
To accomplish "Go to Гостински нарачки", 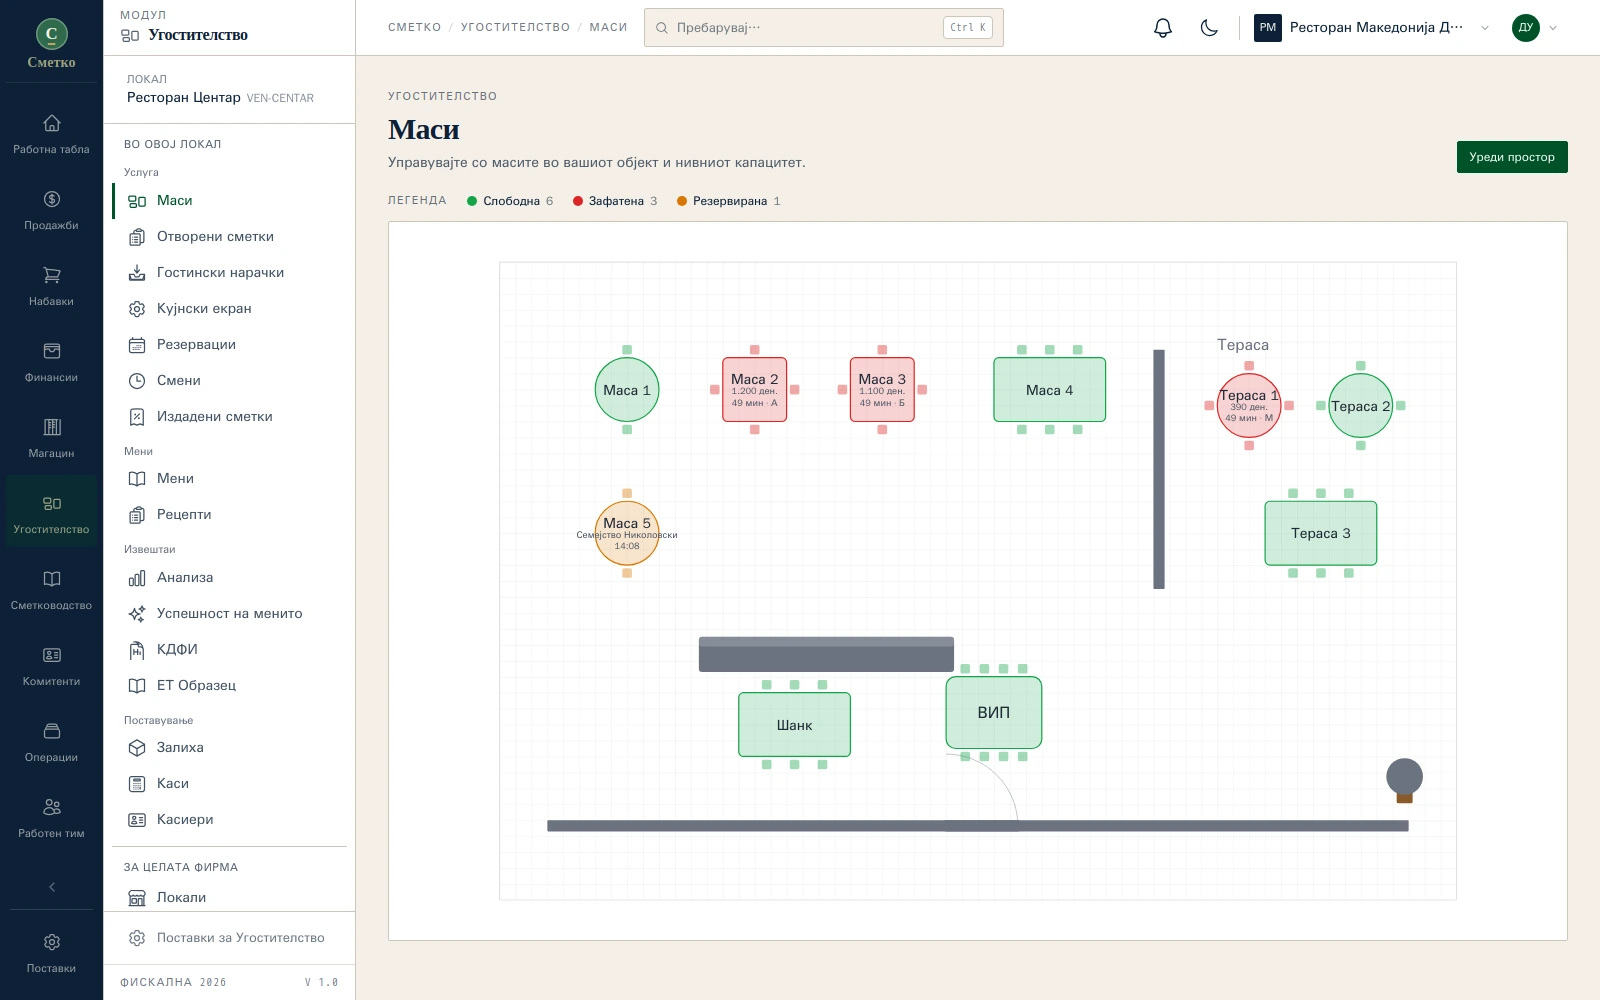I will [229, 273].
